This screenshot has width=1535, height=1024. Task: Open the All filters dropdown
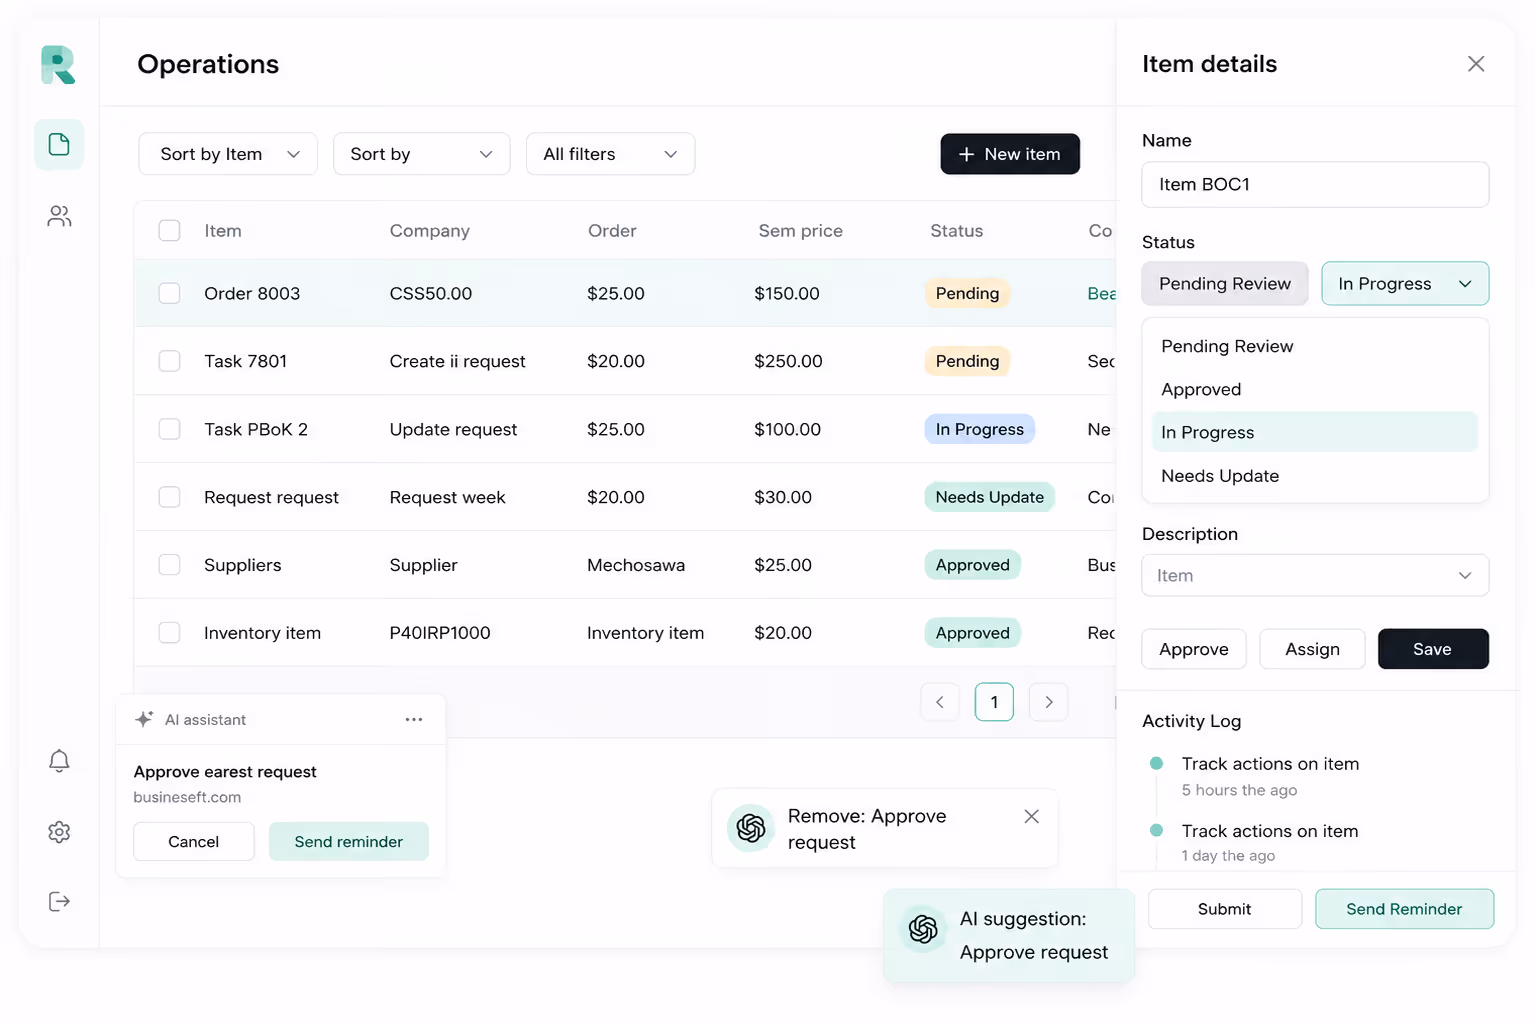[610, 154]
